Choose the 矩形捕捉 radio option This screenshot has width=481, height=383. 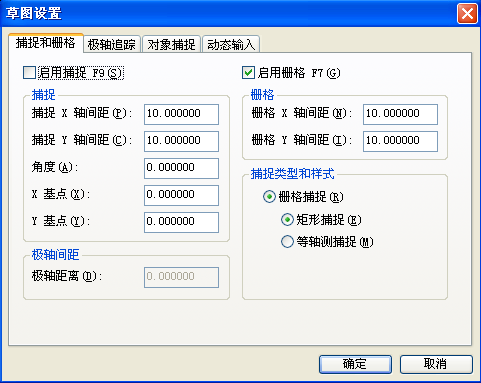point(287,220)
